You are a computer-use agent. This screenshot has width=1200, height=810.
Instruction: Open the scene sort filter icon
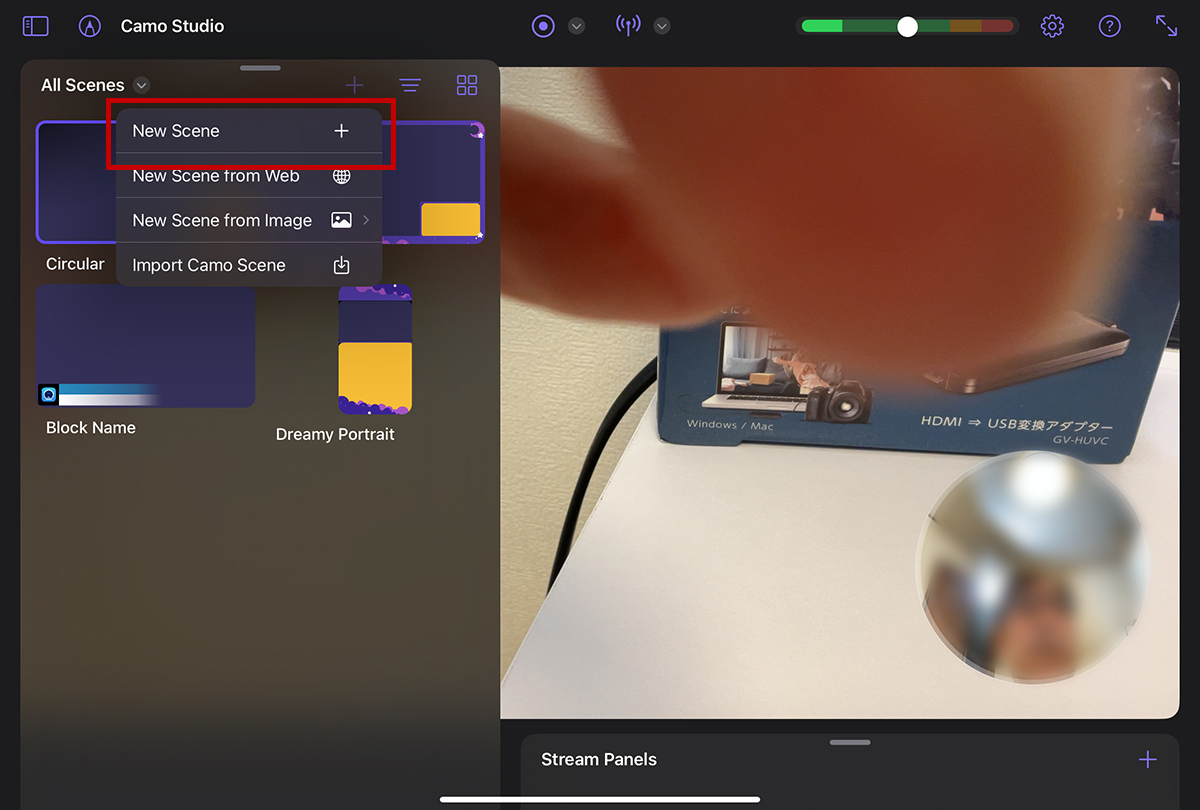(x=410, y=85)
